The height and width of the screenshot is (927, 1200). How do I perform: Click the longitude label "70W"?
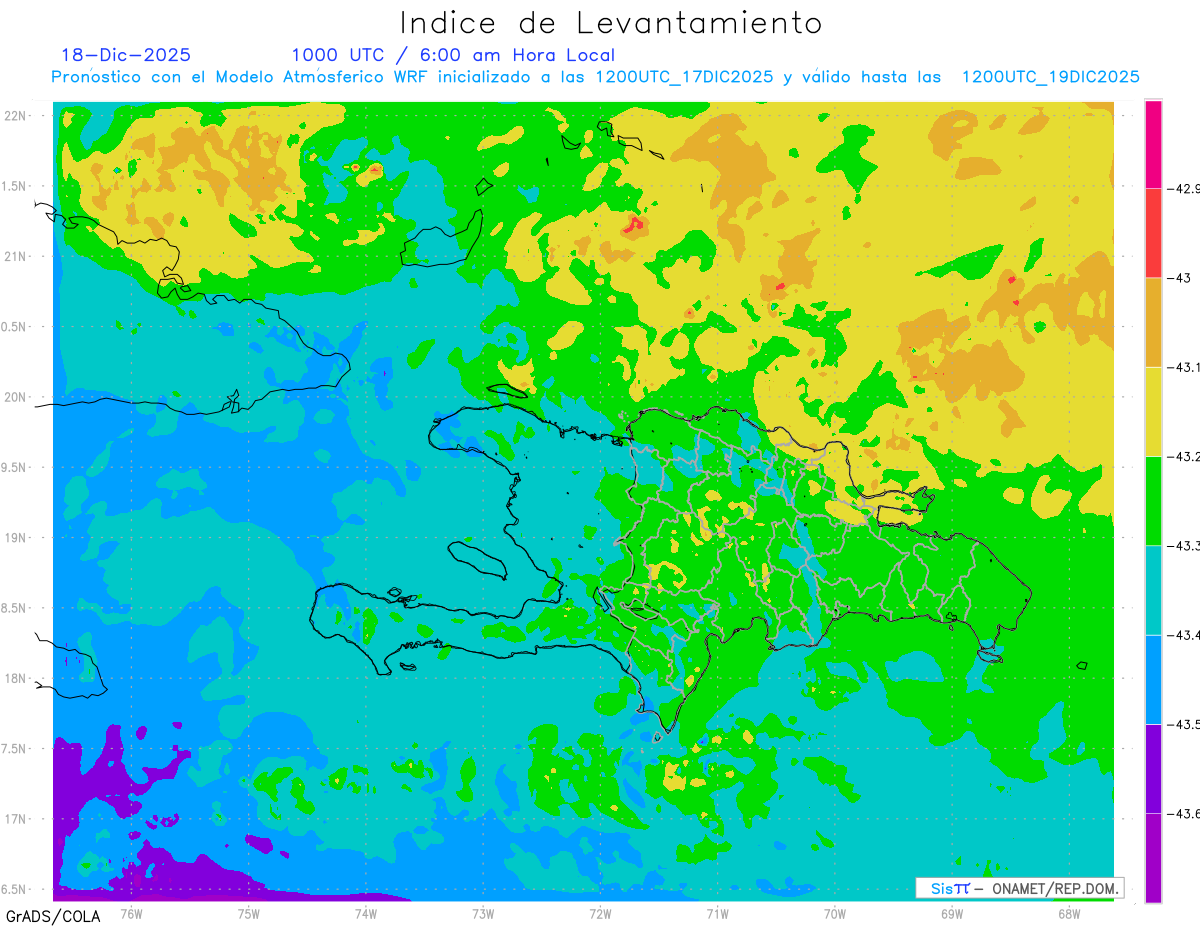[x=834, y=913]
